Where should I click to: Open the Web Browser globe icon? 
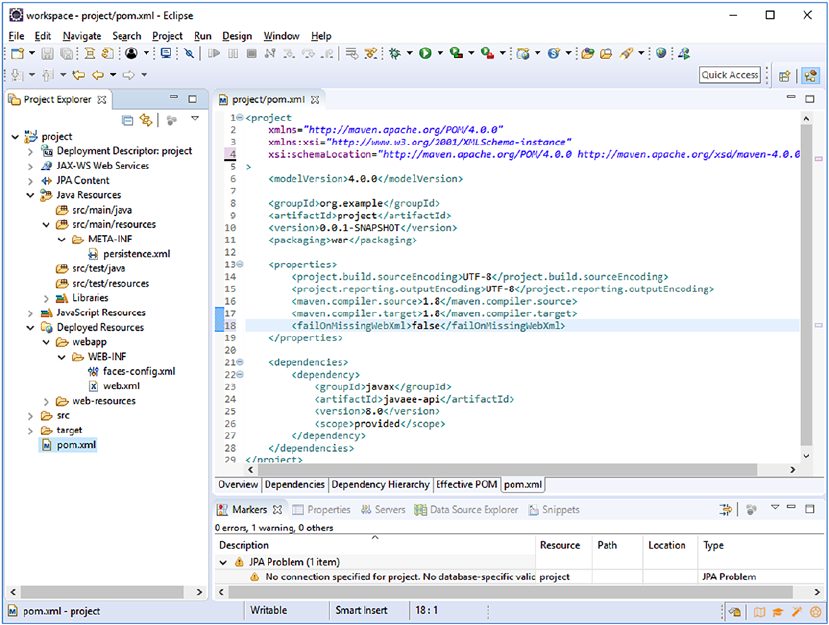coord(661,53)
